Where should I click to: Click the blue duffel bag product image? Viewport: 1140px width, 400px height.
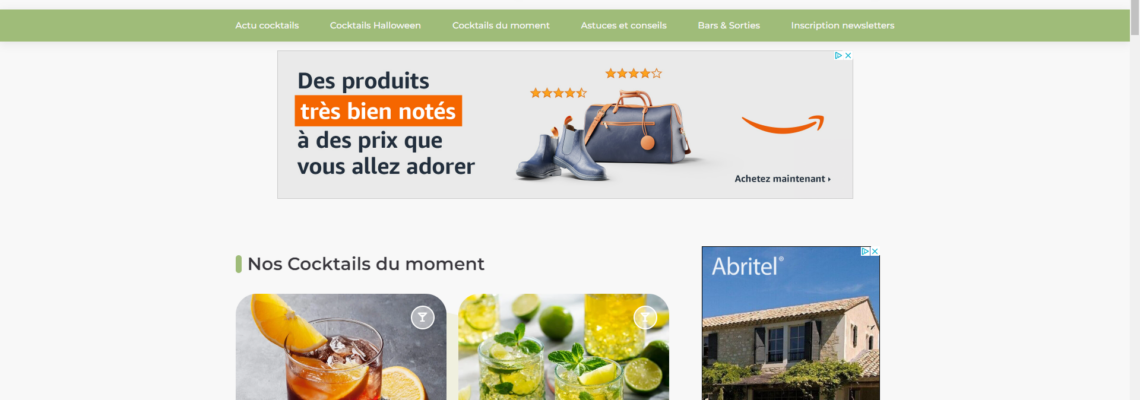click(636, 127)
